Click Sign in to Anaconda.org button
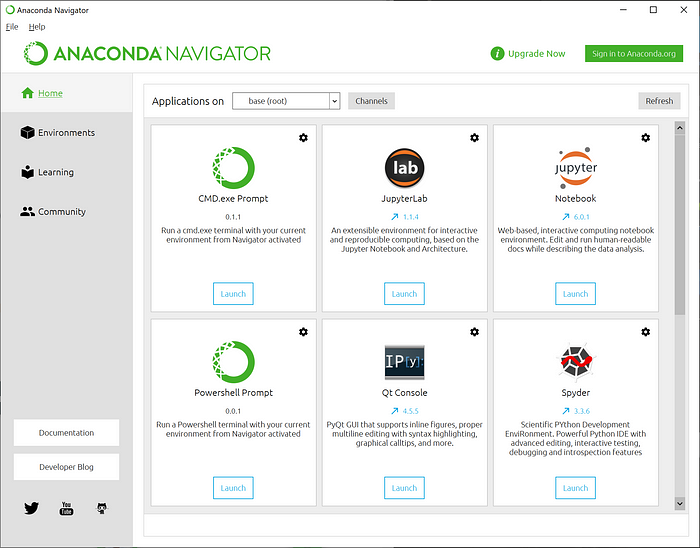 coord(634,54)
